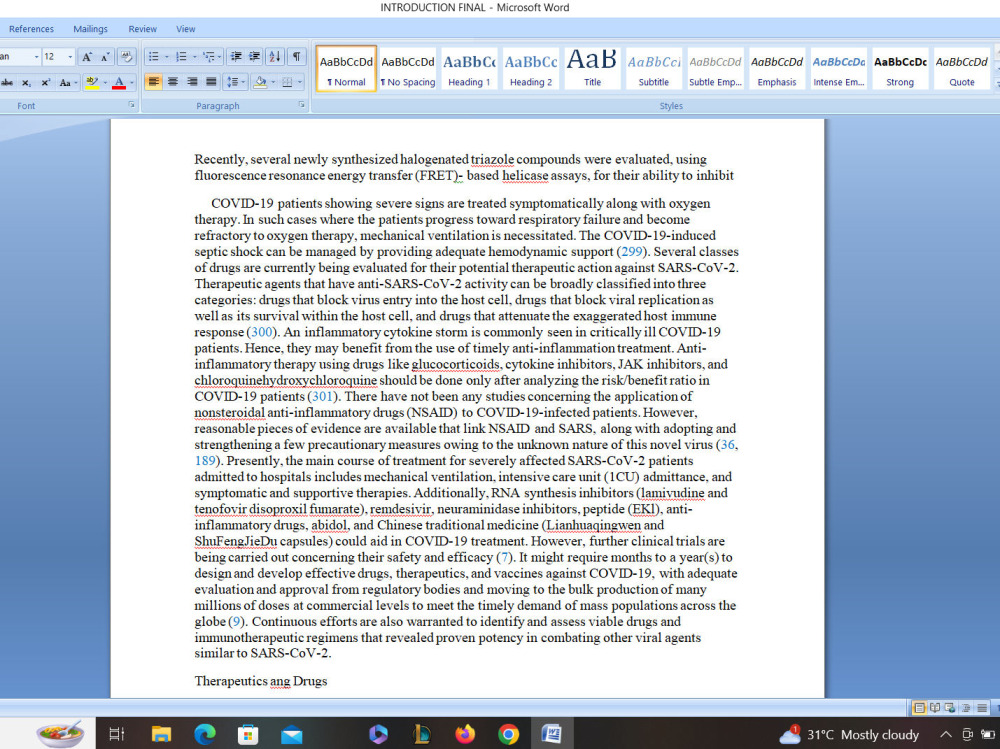This screenshot has width=1000, height=749.
Task: Switch to Outline view
Action: pyautogui.click(x=966, y=708)
